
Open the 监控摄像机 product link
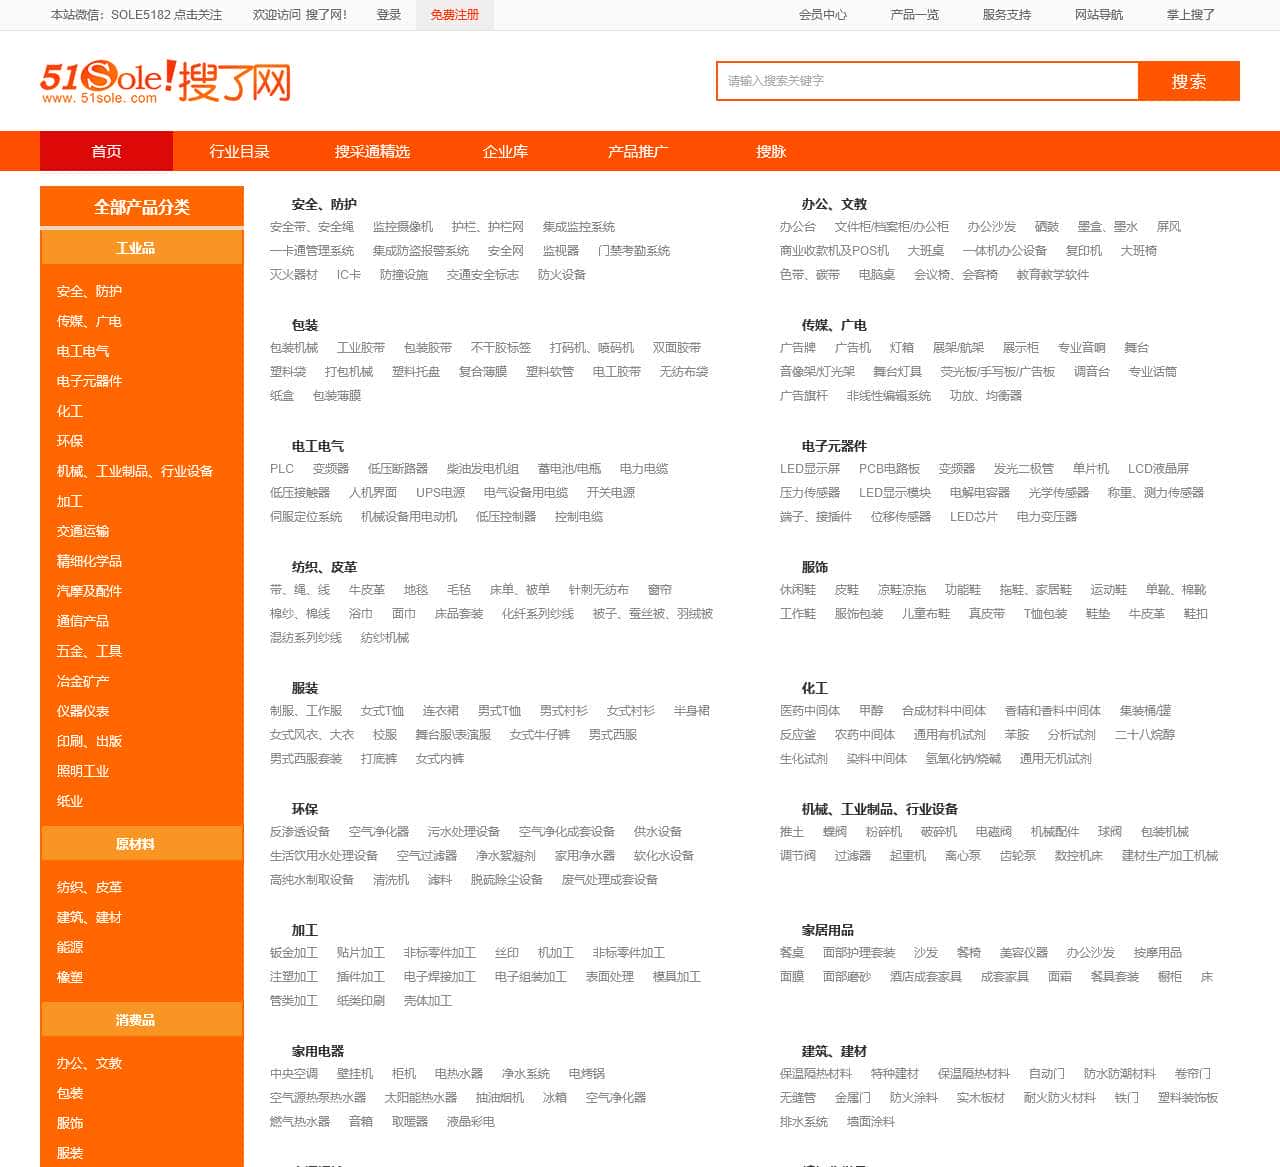coord(402,227)
